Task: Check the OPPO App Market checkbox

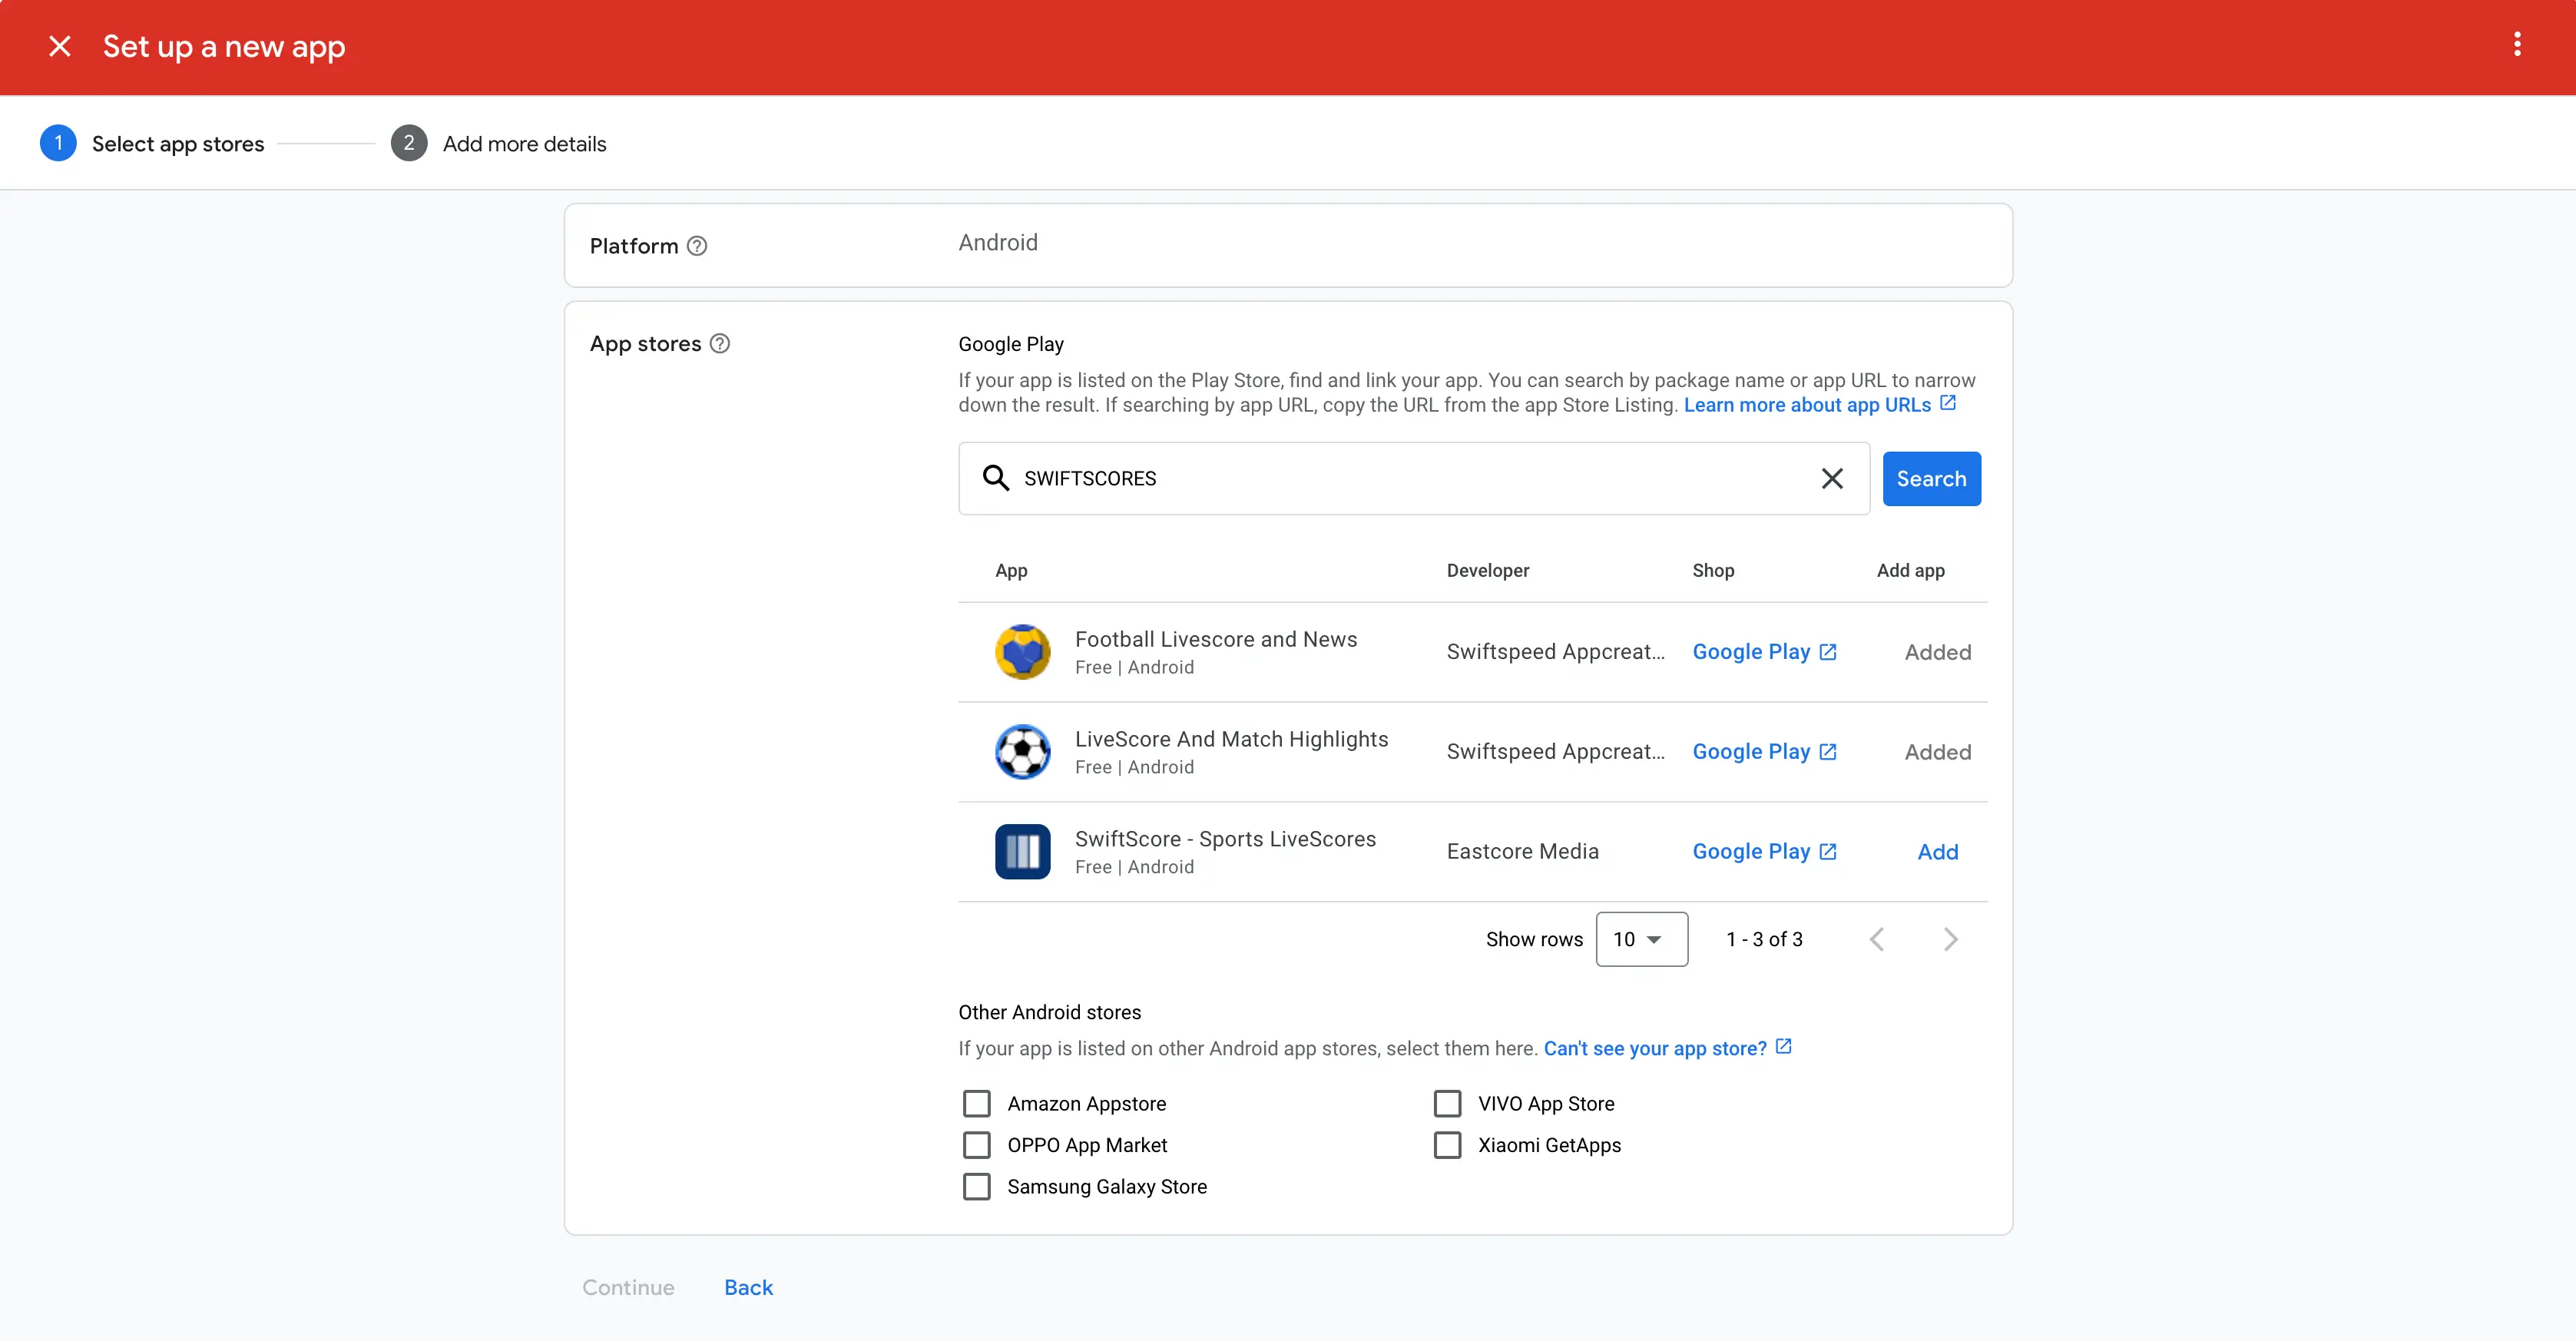Action: pyautogui.click(x=976, y=1145)
